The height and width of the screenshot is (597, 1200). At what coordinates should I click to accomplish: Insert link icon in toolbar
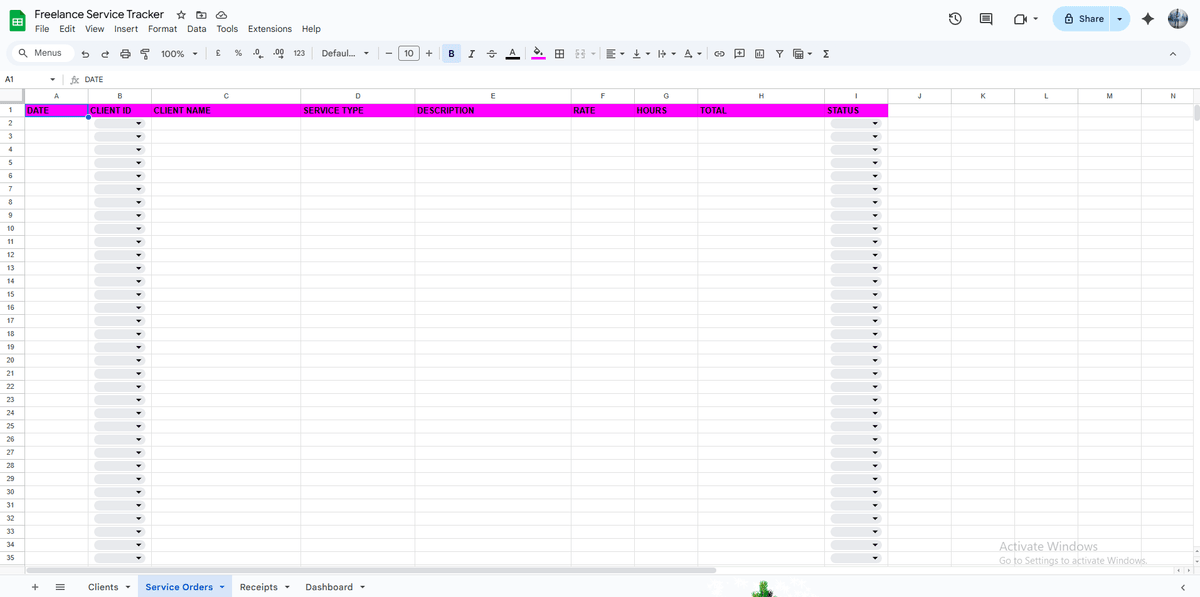click(719, 54)
